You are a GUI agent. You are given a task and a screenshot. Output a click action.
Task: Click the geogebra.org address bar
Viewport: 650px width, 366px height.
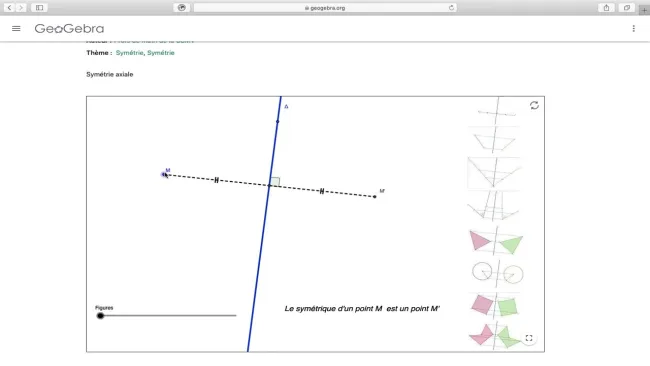325,7
